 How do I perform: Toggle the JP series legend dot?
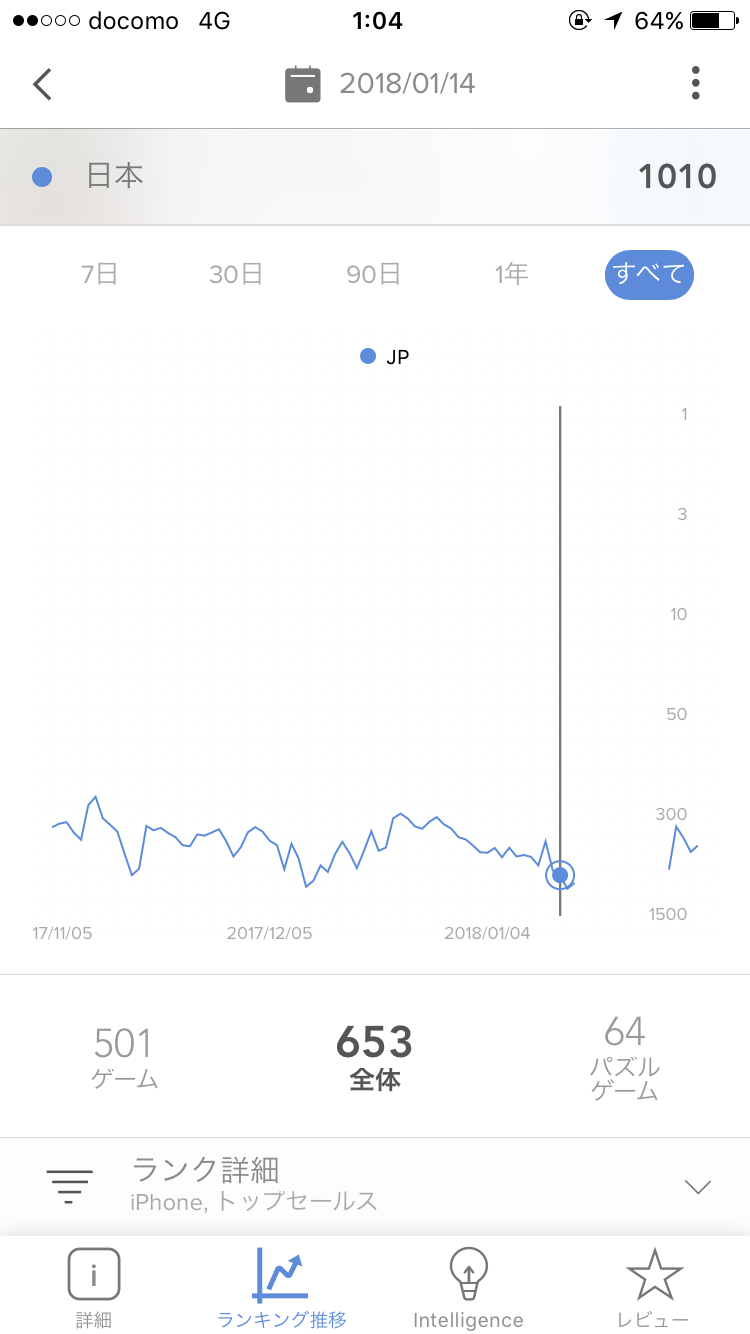pyautogui.click(x=368, y=356)
